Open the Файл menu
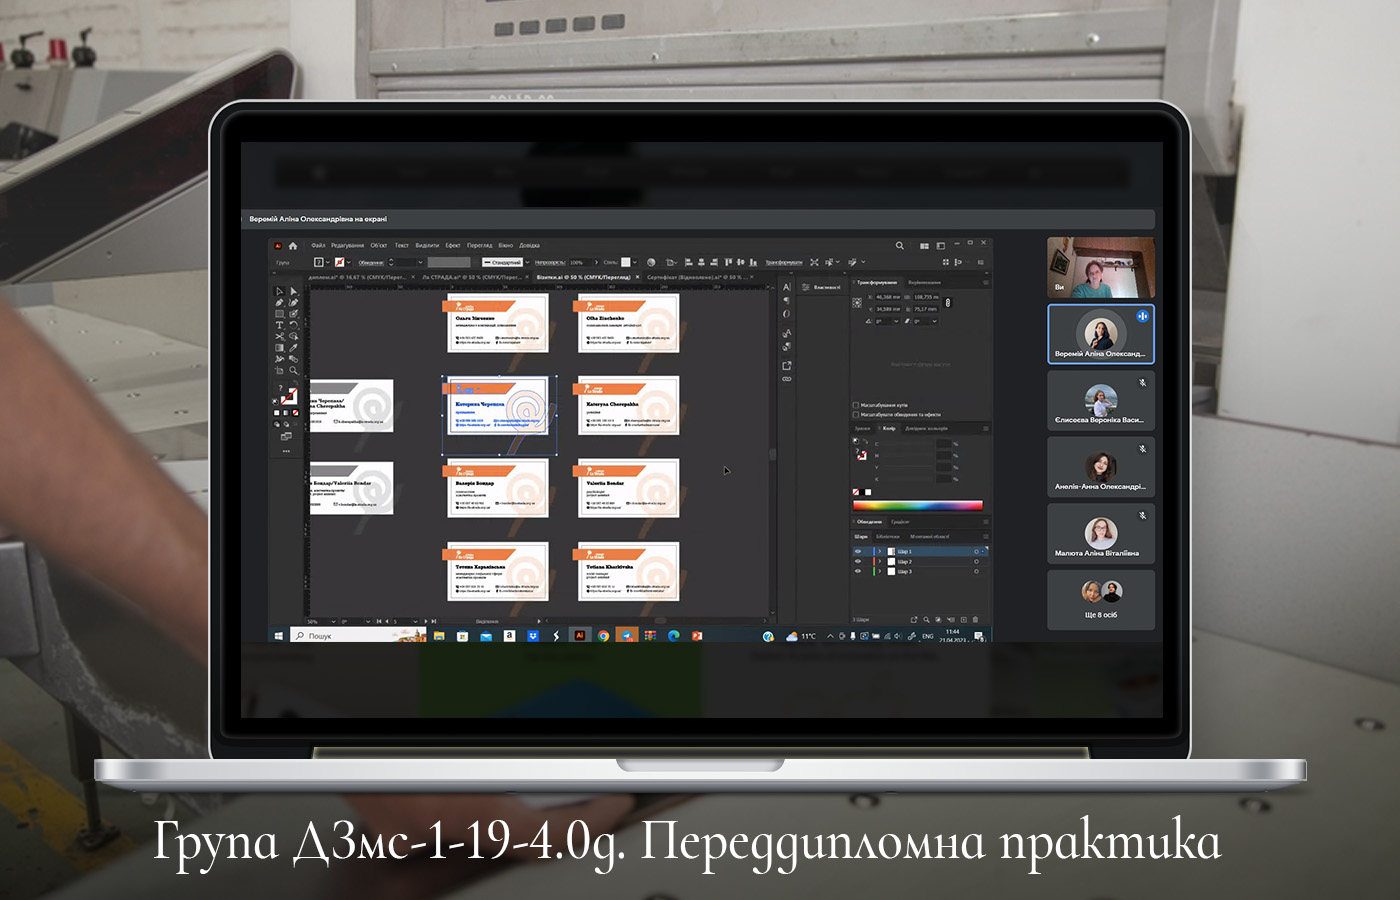Viewport: 1400px width, 900px height. pos(318,245)
